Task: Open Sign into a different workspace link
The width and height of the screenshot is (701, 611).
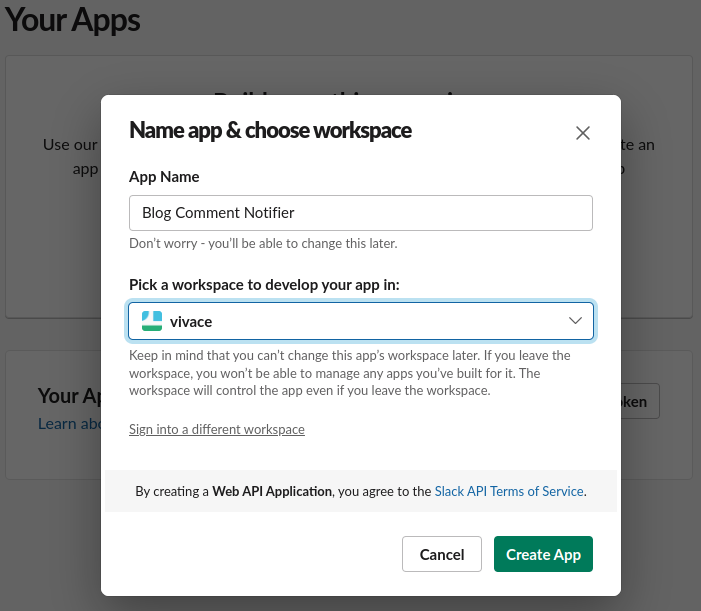Action: [217, 429]
